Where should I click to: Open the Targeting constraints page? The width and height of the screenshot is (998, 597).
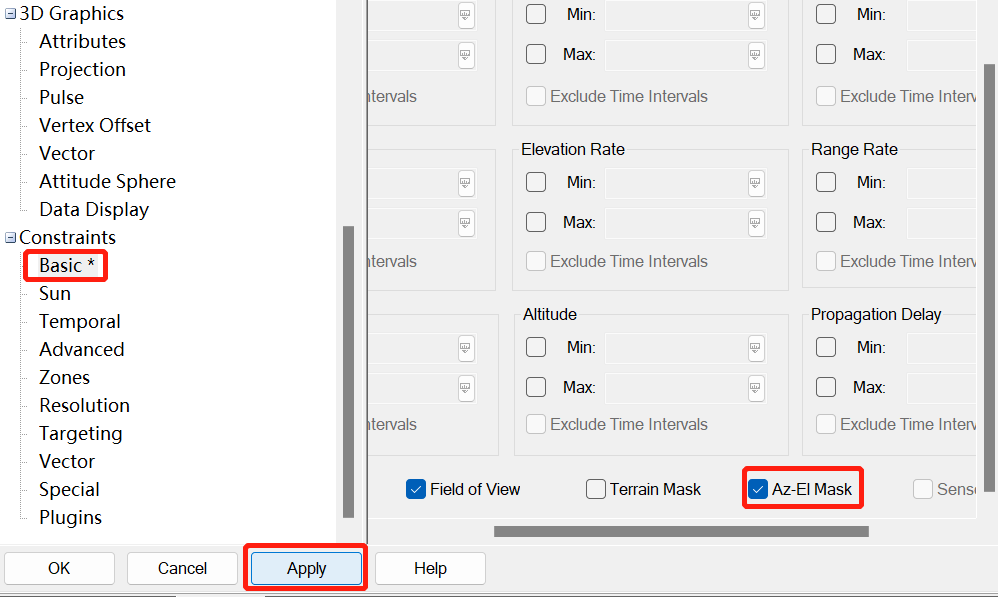[80, 433]
